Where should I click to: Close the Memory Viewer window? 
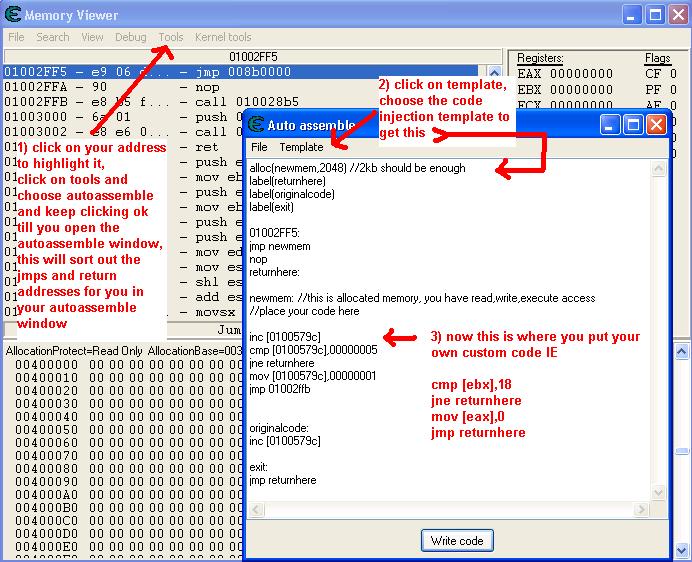678,15
